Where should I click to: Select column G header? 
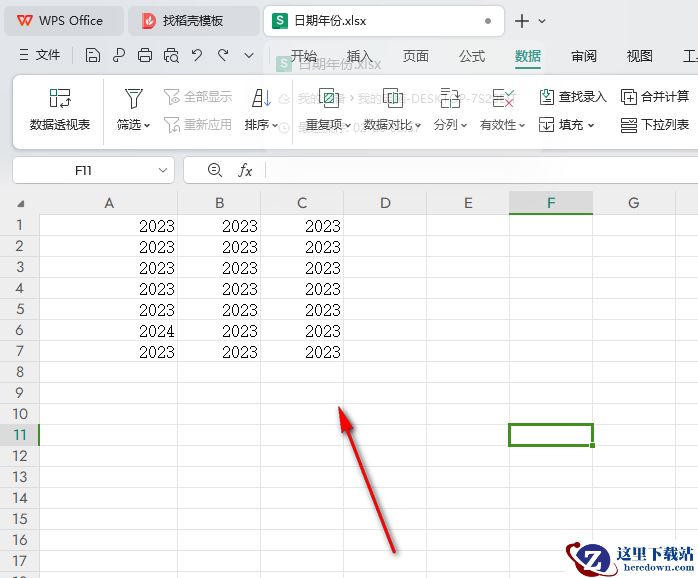(x=634, y=203)
